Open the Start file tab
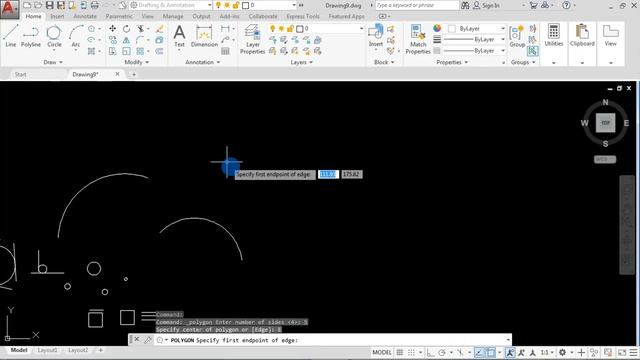This screenshot has width=640, height=360. [20, 74]
